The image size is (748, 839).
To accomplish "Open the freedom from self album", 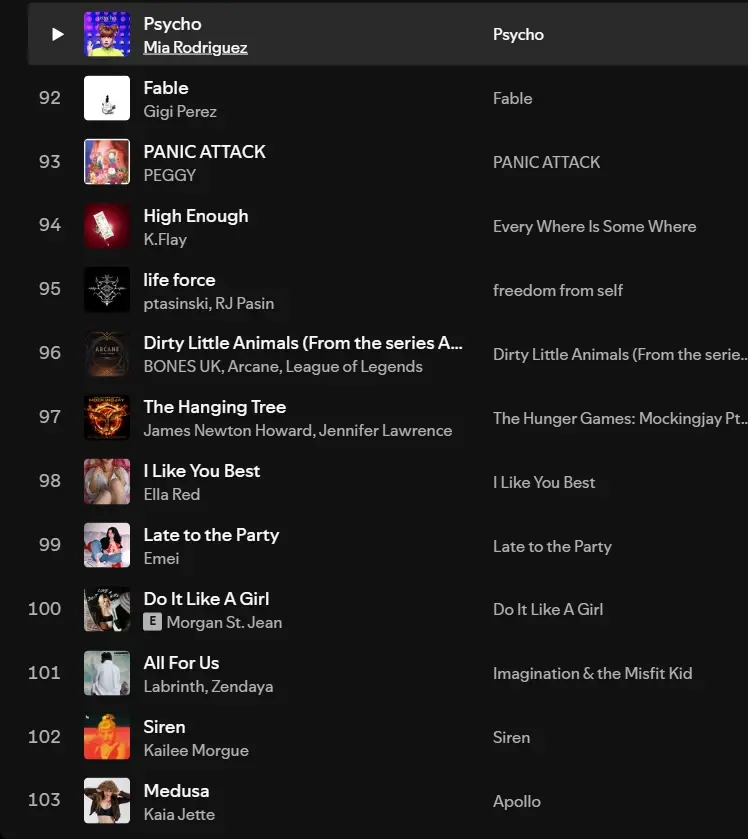I will coord(557,290).
